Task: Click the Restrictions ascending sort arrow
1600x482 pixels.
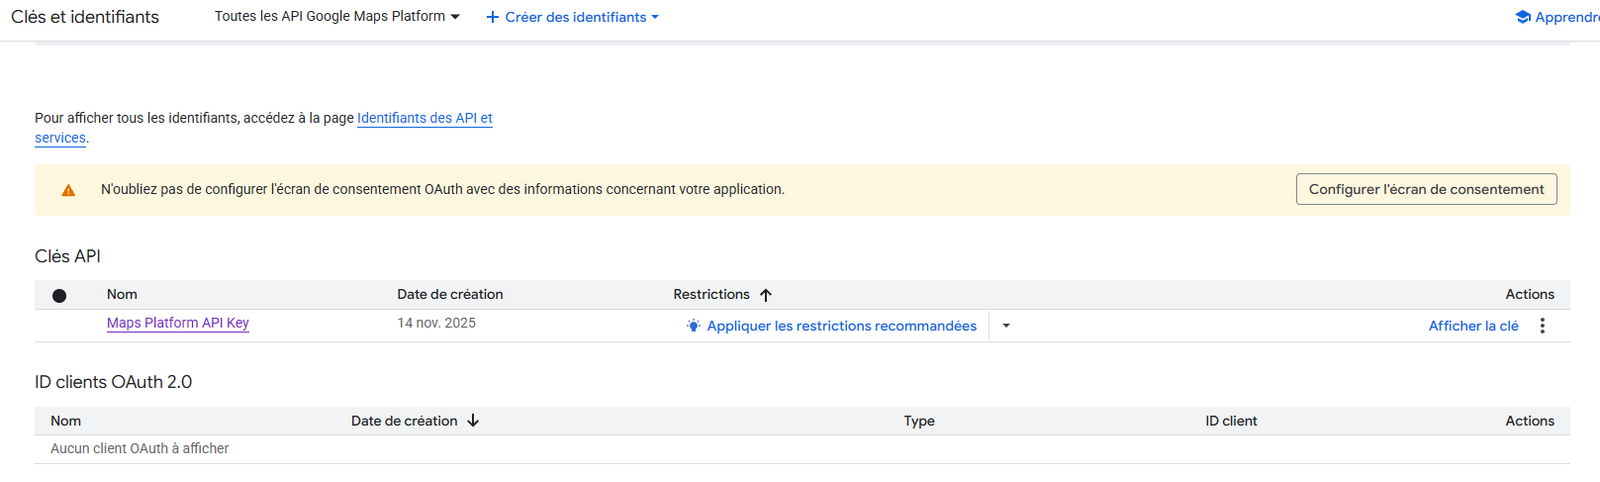Action: tap(766, 295)
